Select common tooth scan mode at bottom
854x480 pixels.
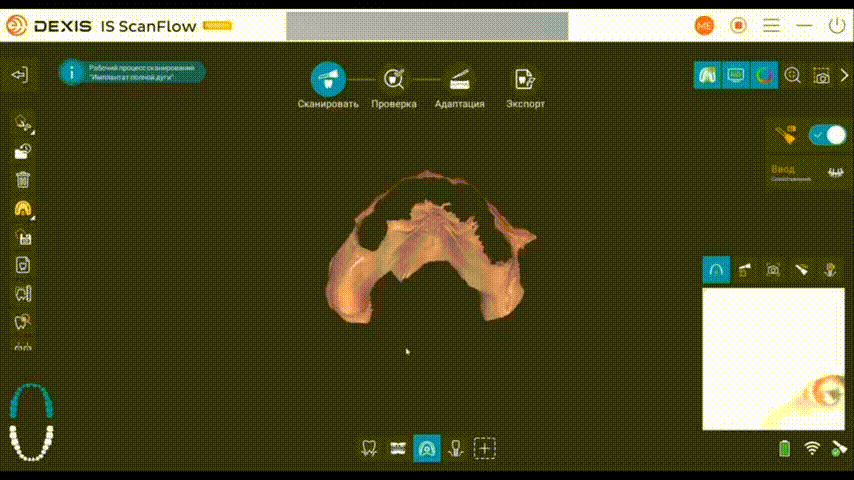369,448
